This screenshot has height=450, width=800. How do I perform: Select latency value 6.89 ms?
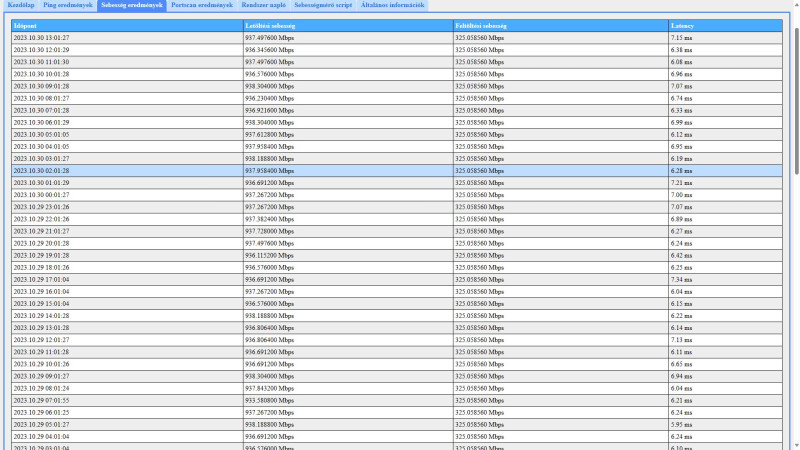(x=682, y=219)
